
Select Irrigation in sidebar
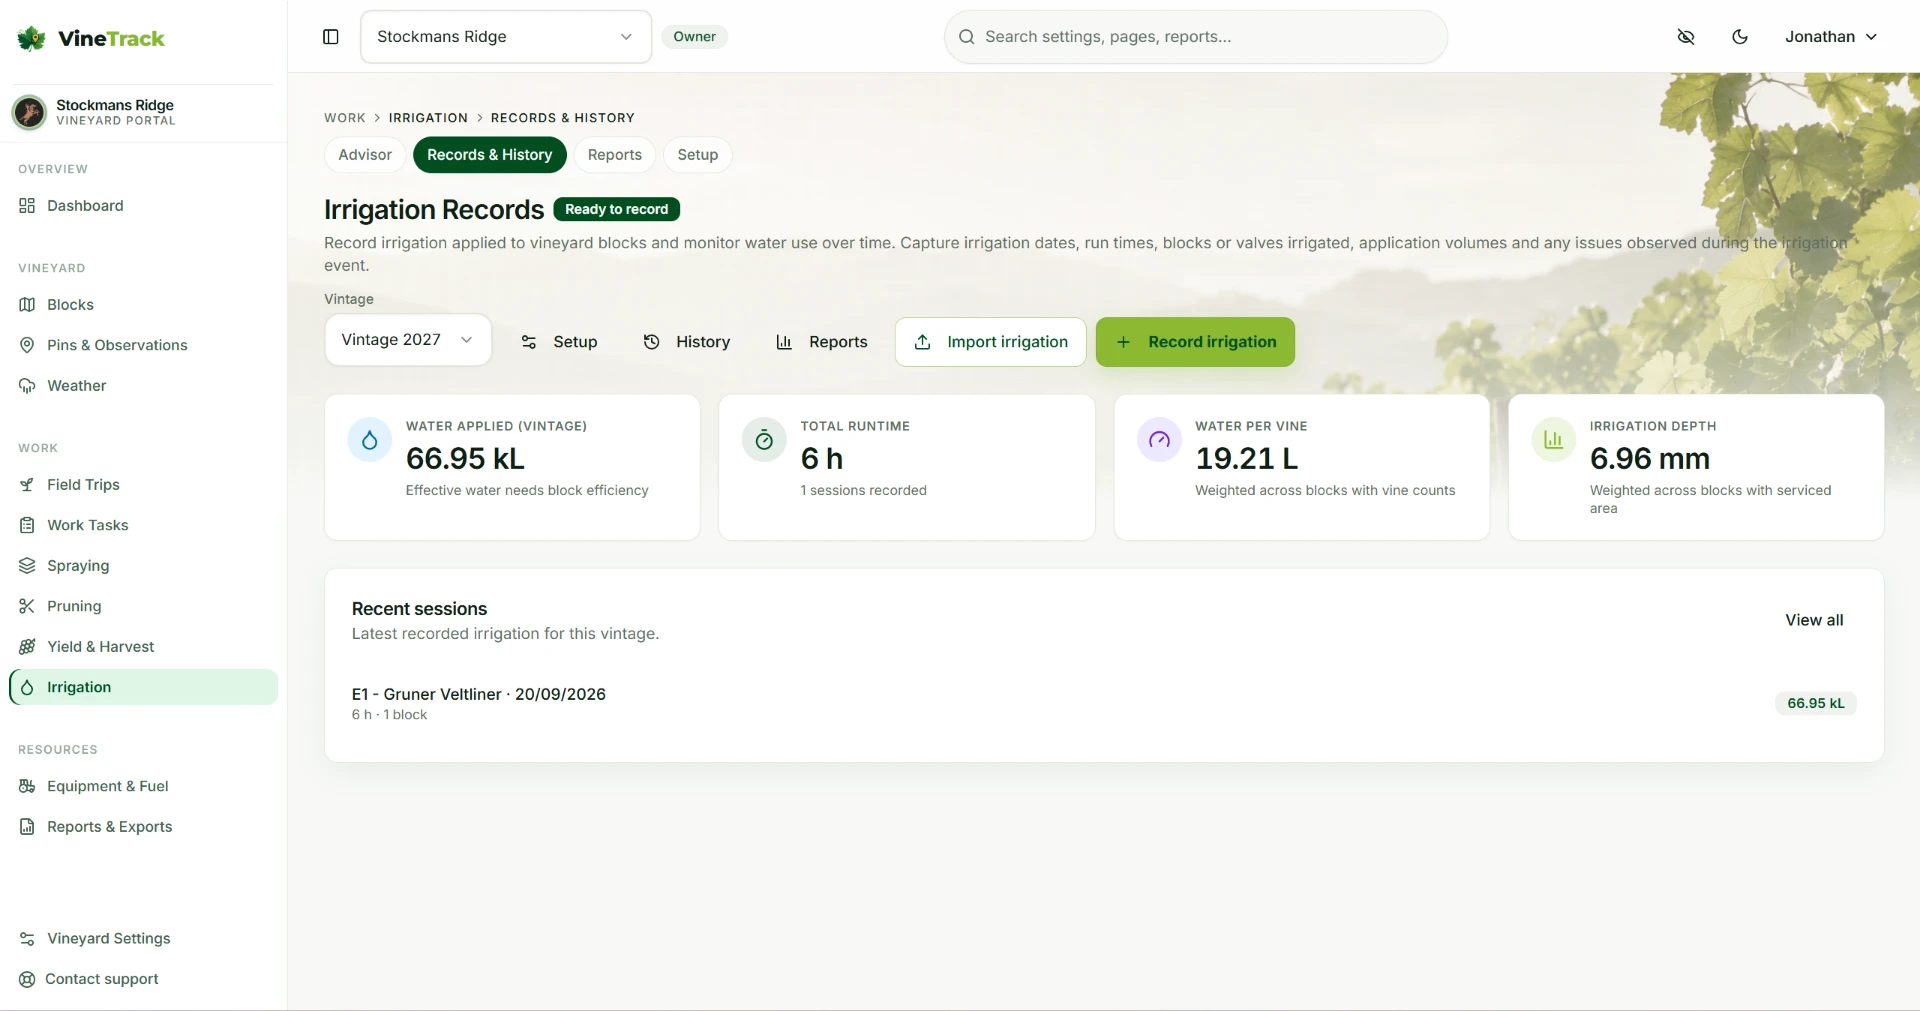tap(143, 687)
